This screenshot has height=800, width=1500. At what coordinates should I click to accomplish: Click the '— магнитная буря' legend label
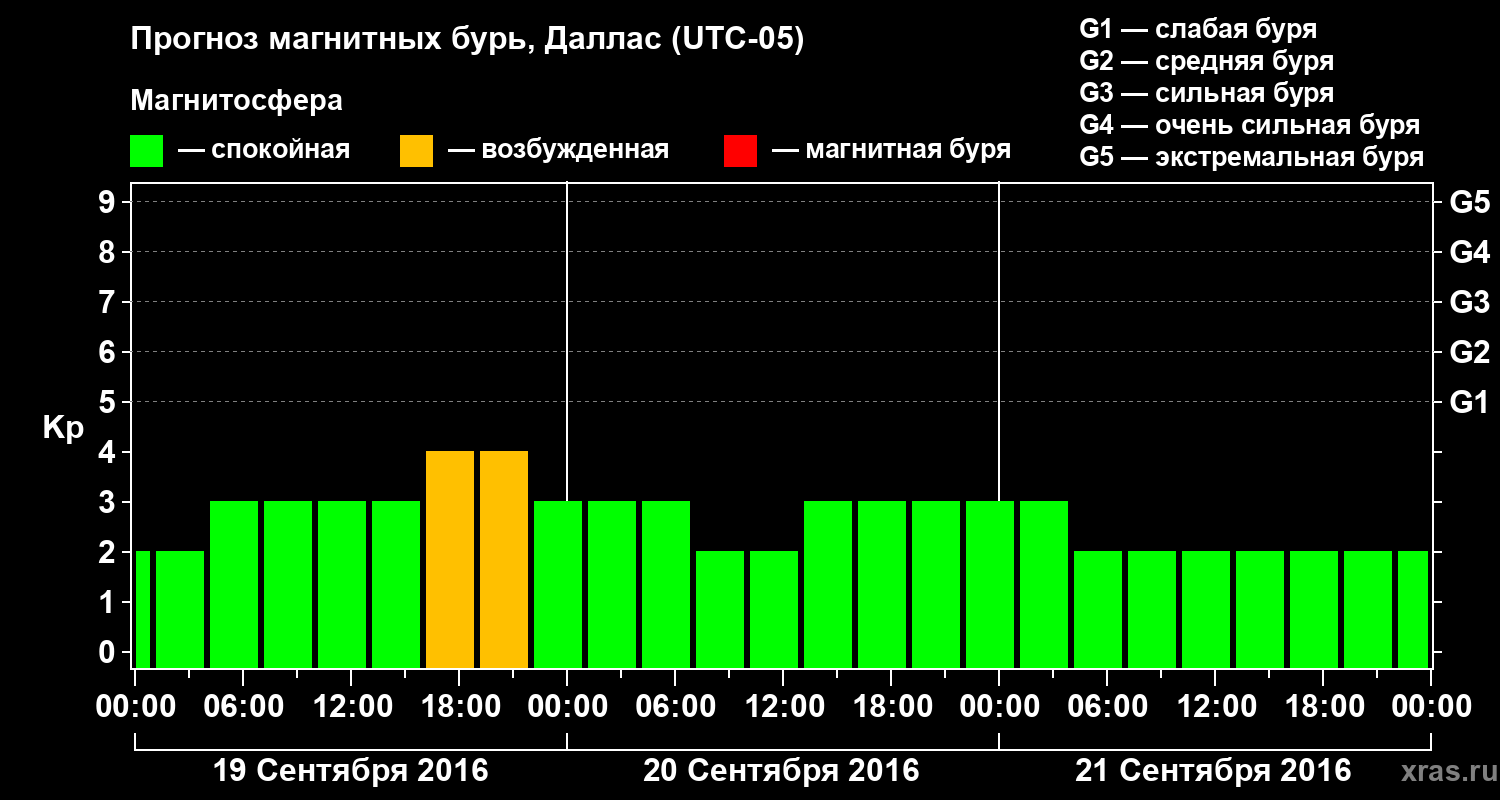(x=891, y=150)
